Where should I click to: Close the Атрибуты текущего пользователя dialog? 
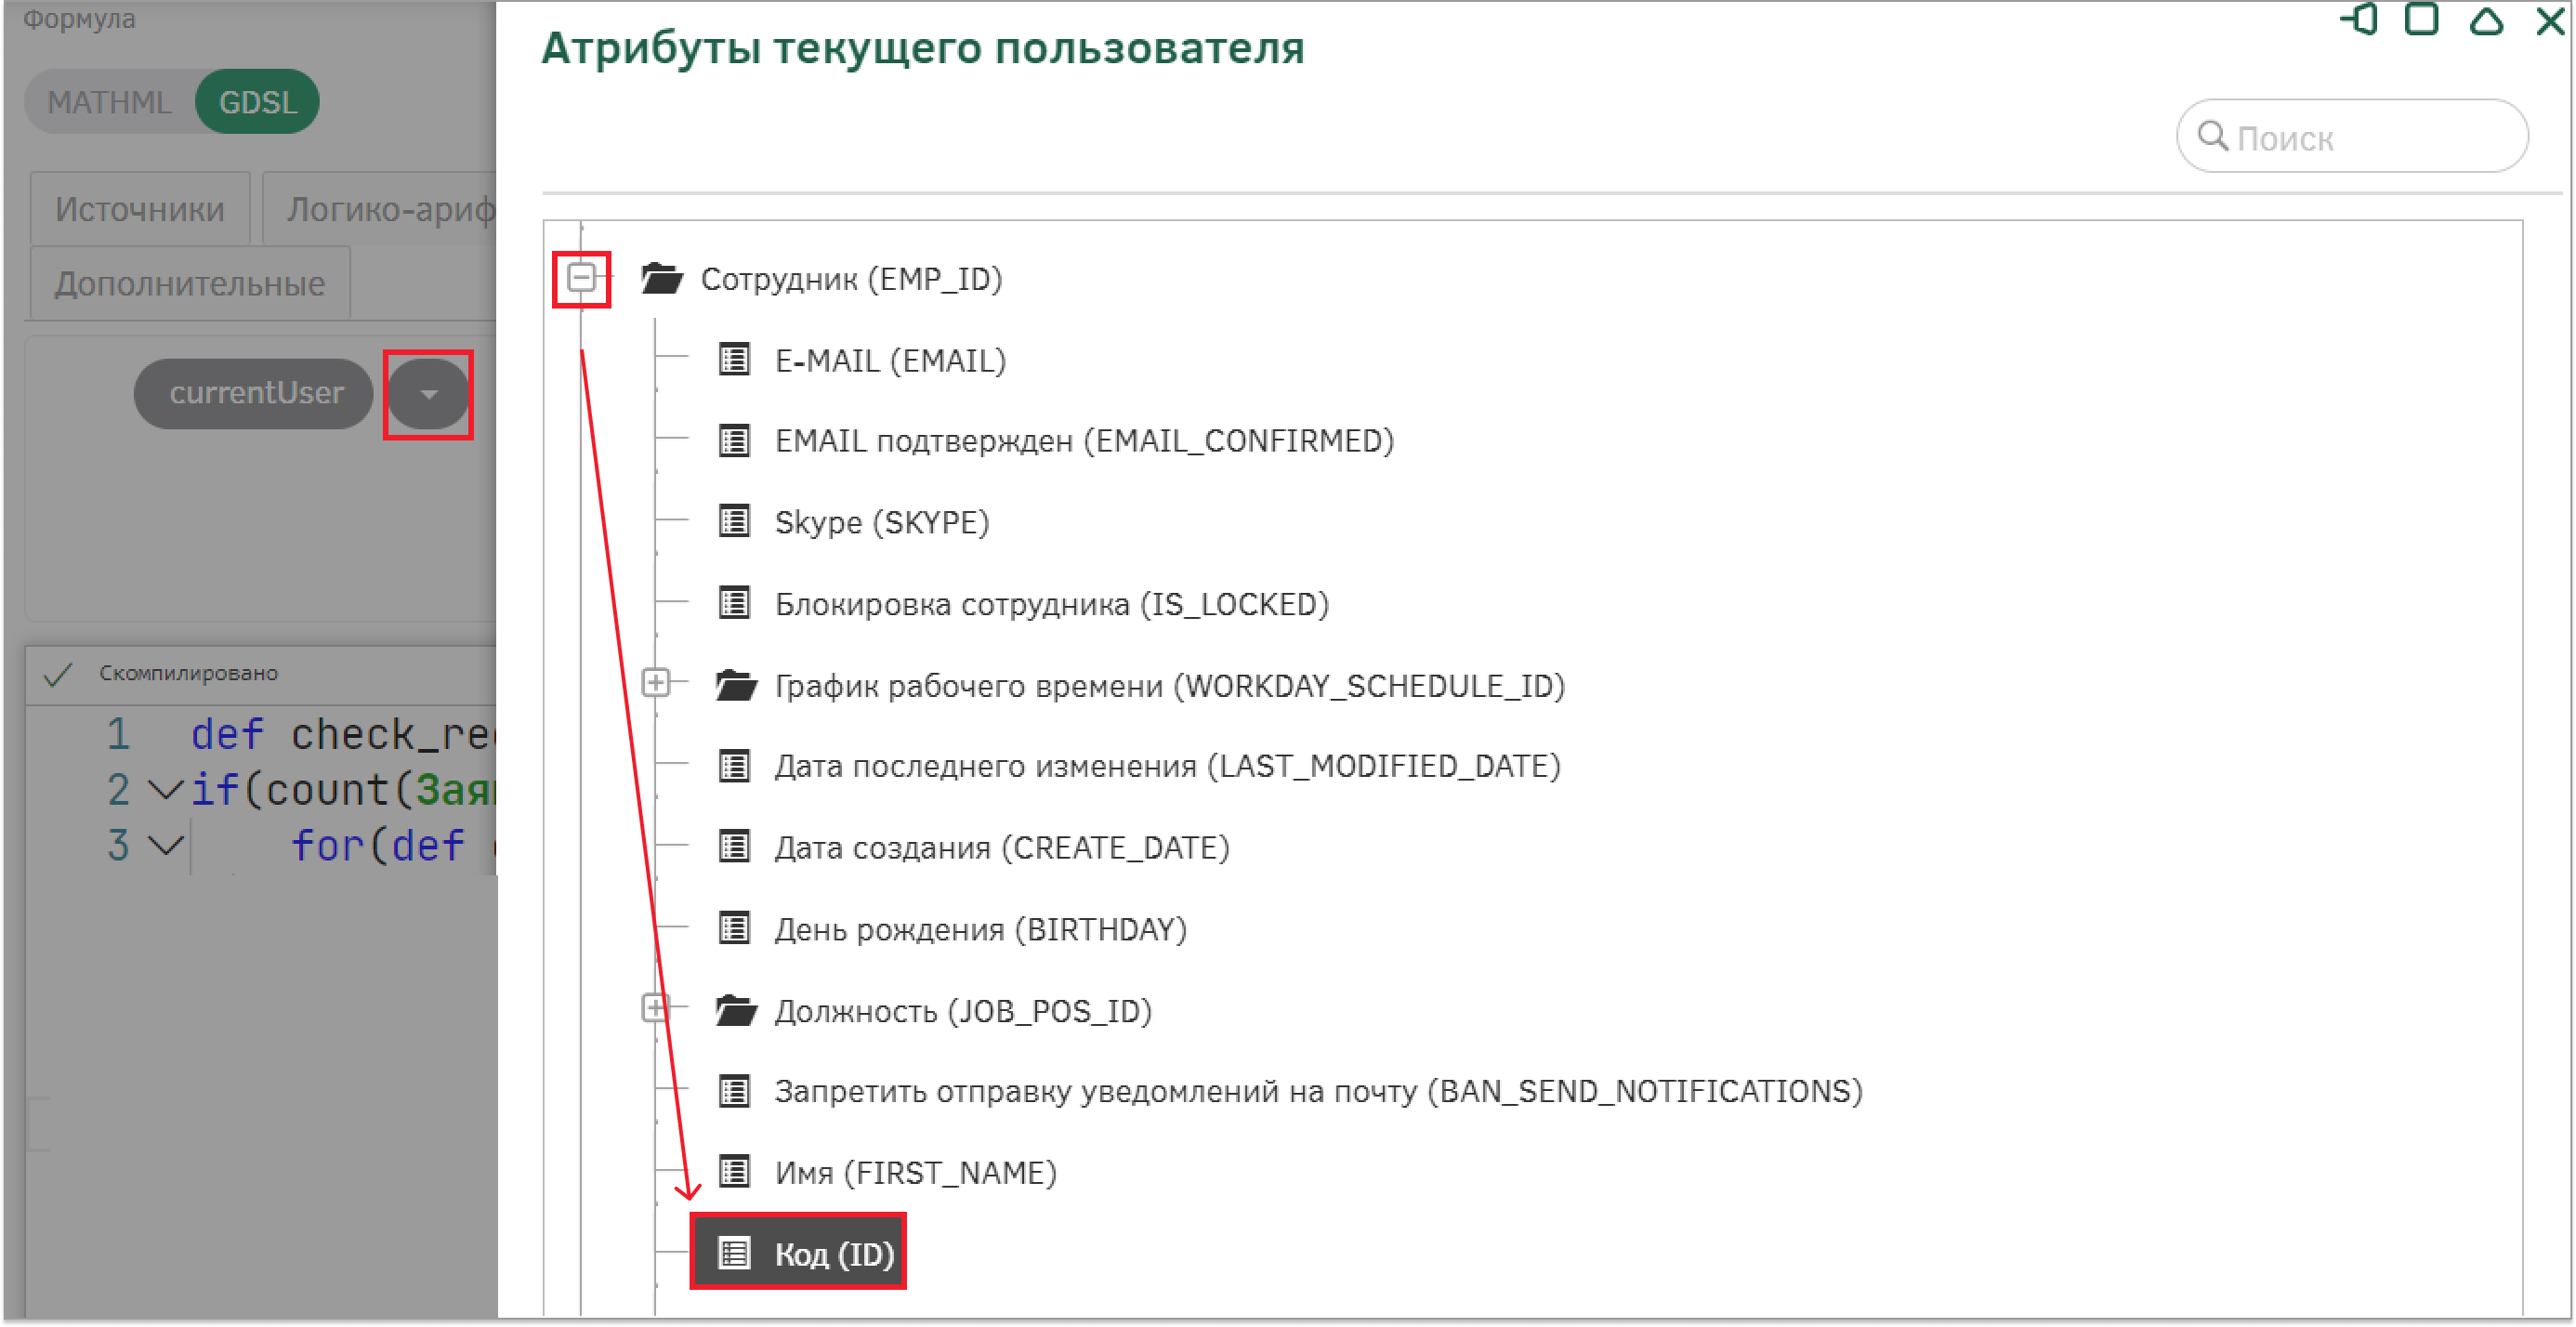[2550, 20]
